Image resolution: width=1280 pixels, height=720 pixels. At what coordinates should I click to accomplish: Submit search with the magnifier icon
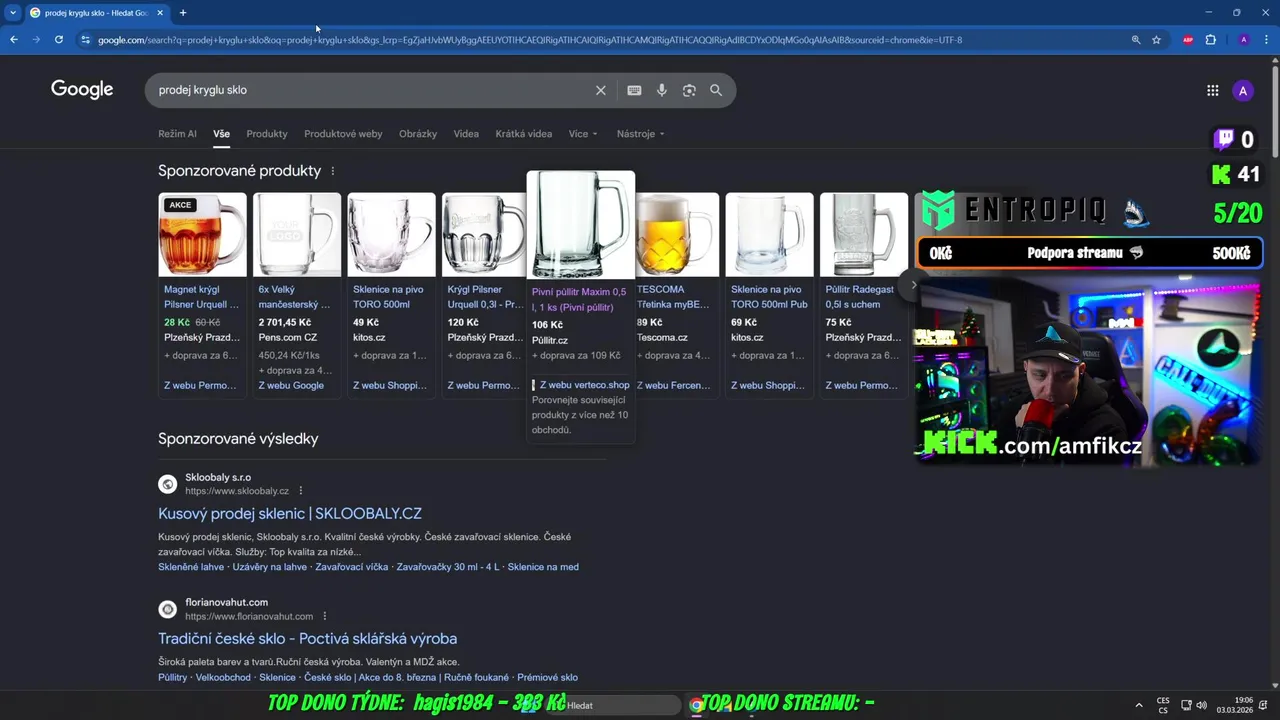point(716,90)
